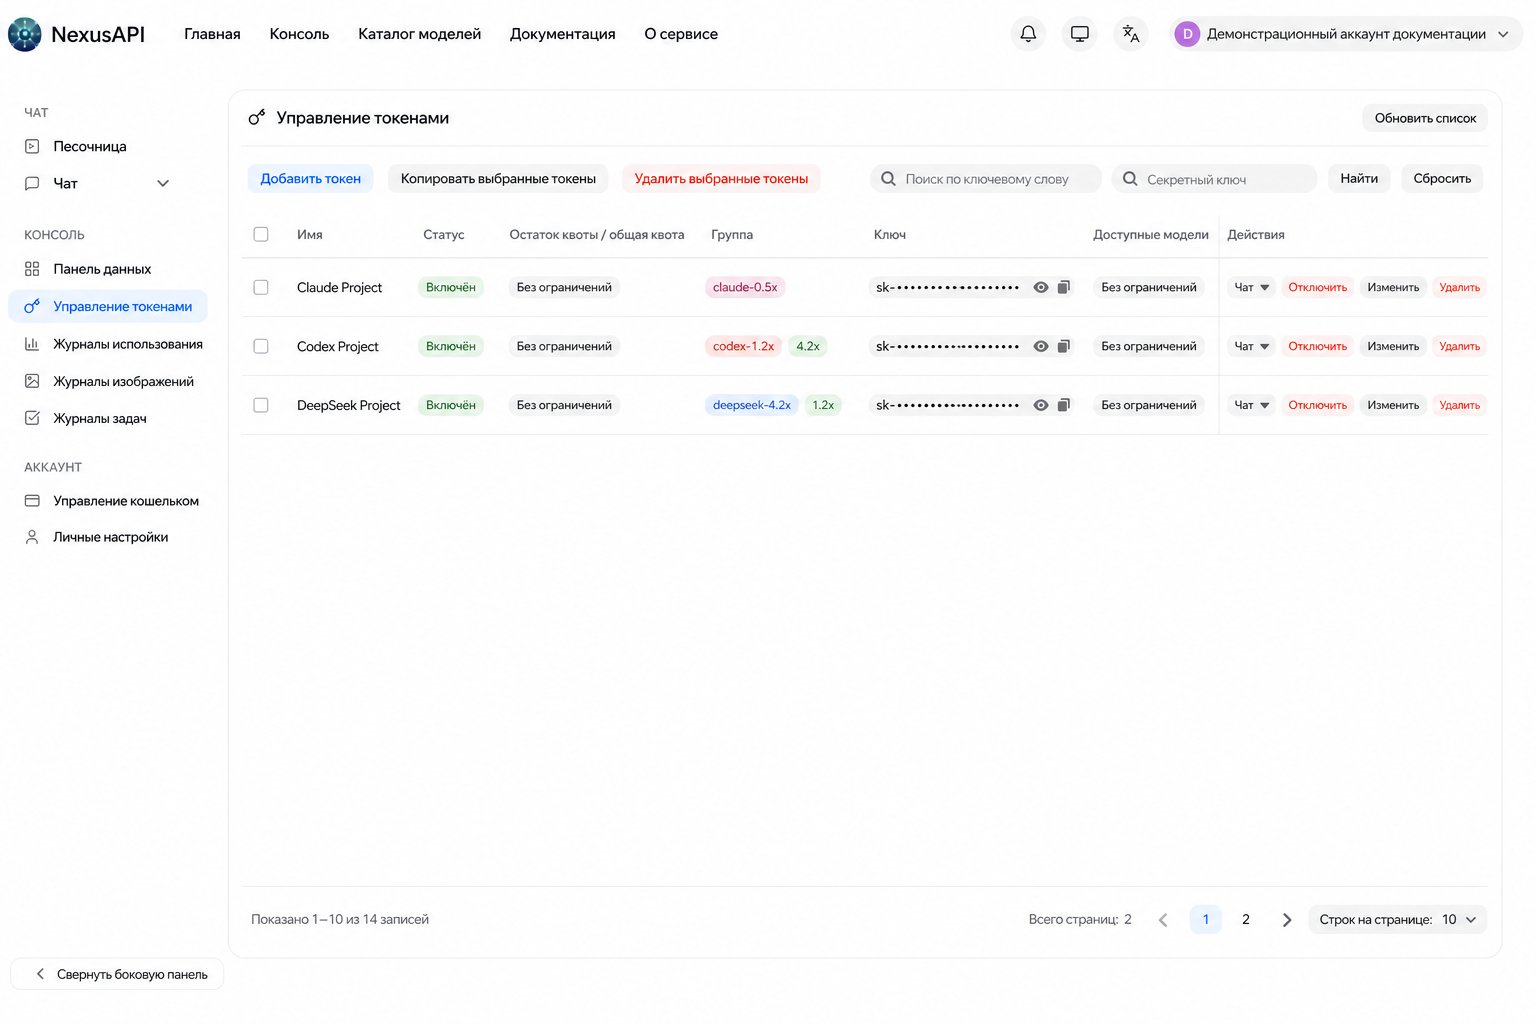Screen dimensions: 1536x1024
Task: Open the rows-per-page dropdown
Action: (x=1397, y=920)
